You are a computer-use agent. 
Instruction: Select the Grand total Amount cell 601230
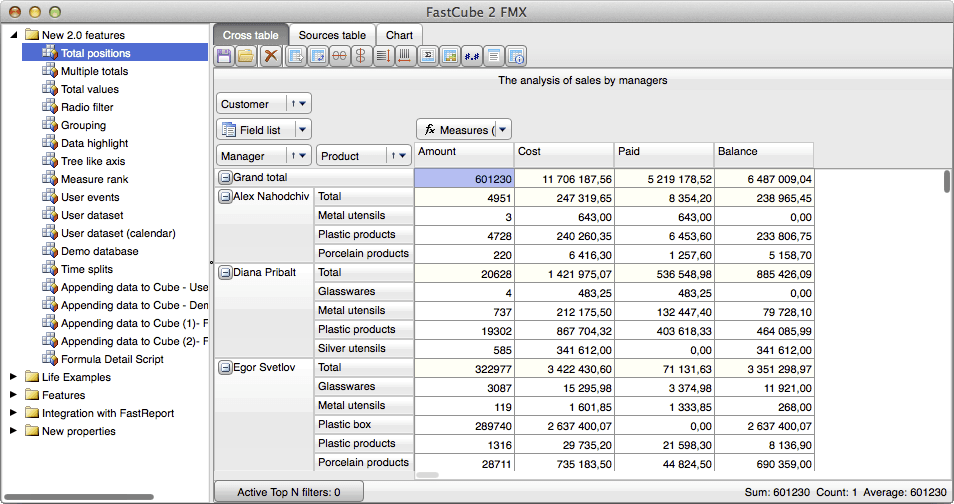tap(464, 178)
